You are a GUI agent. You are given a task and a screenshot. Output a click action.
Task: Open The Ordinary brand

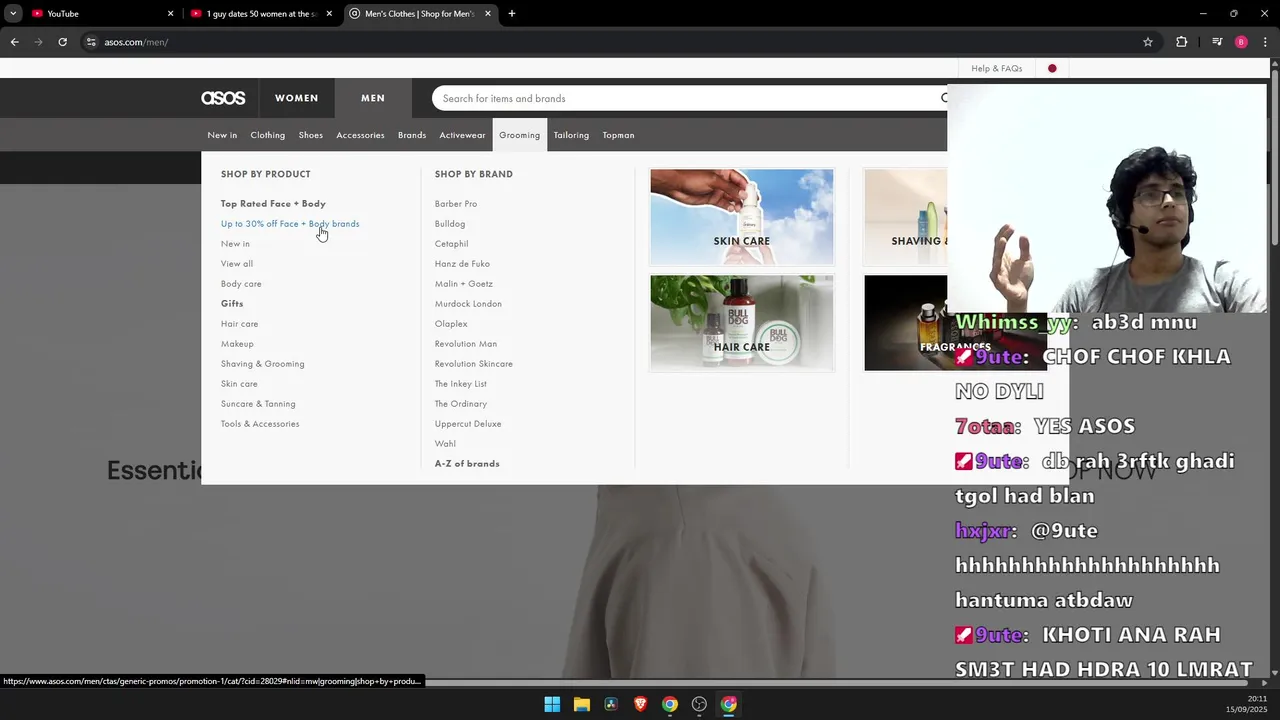[461, 404]
